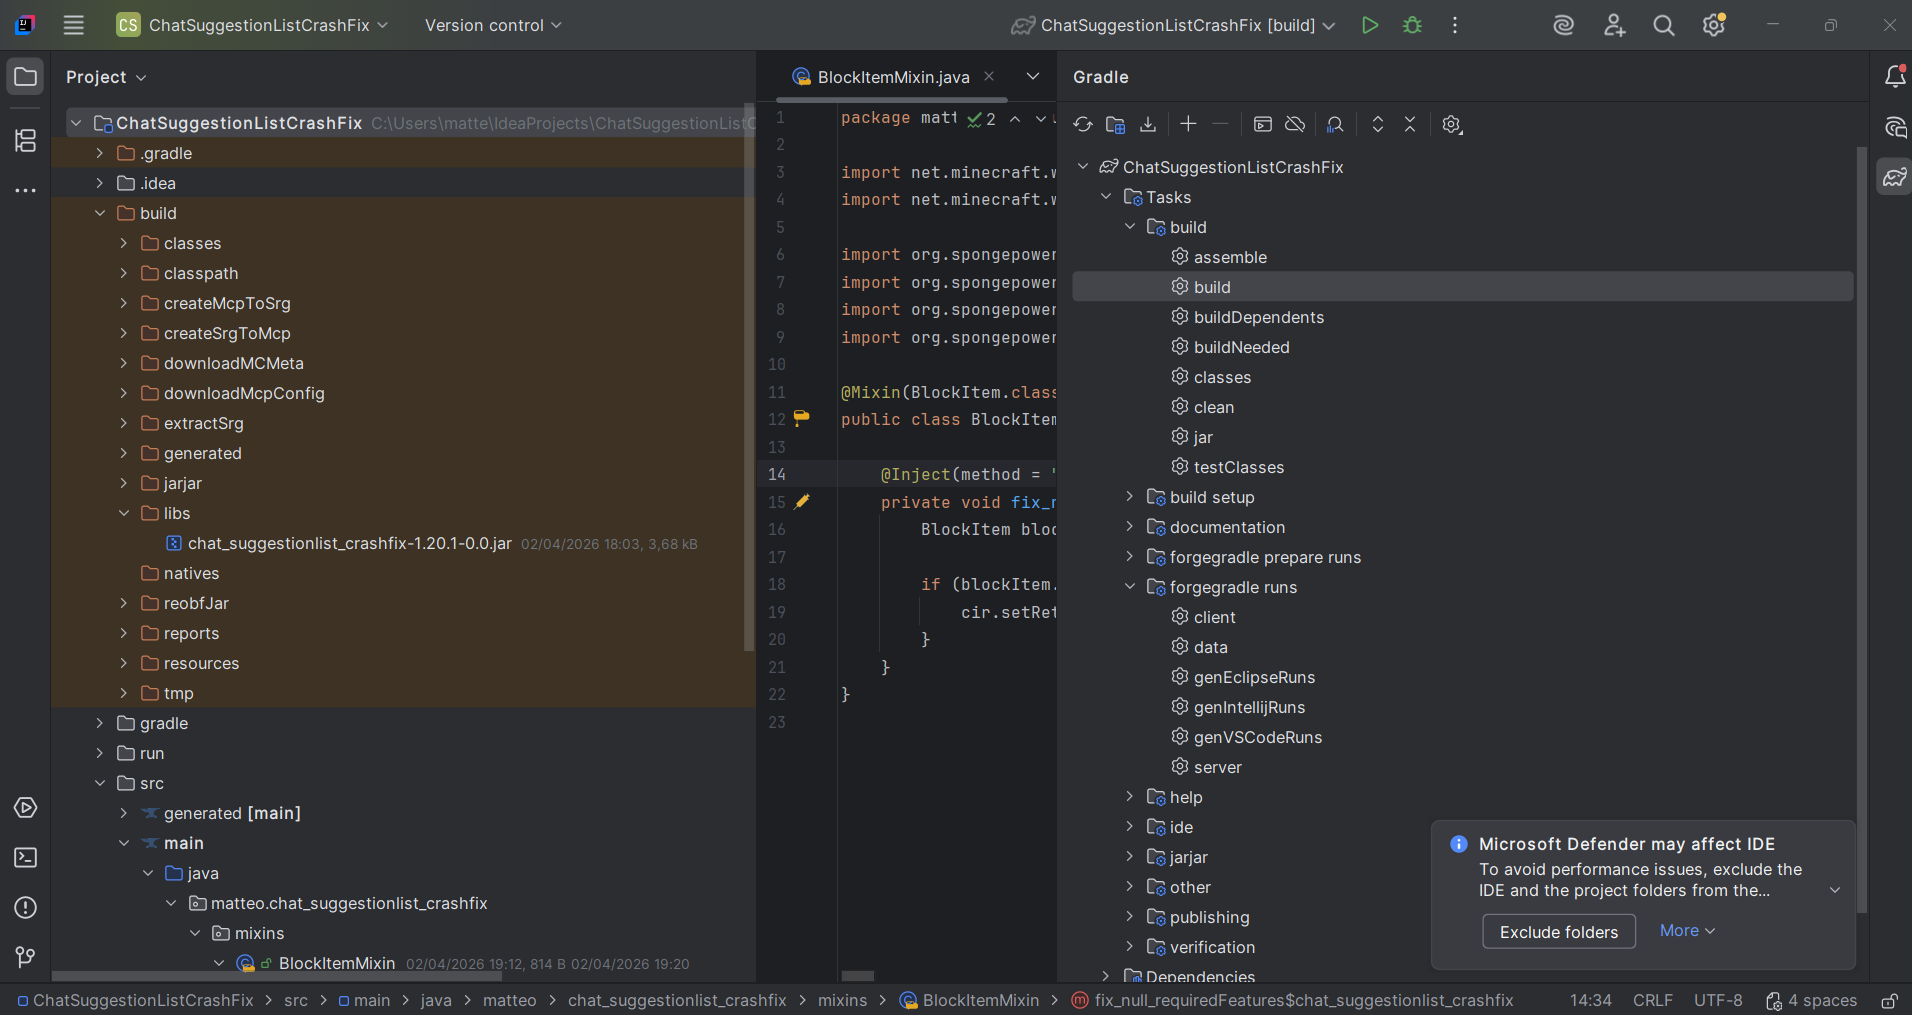Open the main menu hamburger icon
The height and width of the screenshot is (1015, 1912).
pos(74,25)
